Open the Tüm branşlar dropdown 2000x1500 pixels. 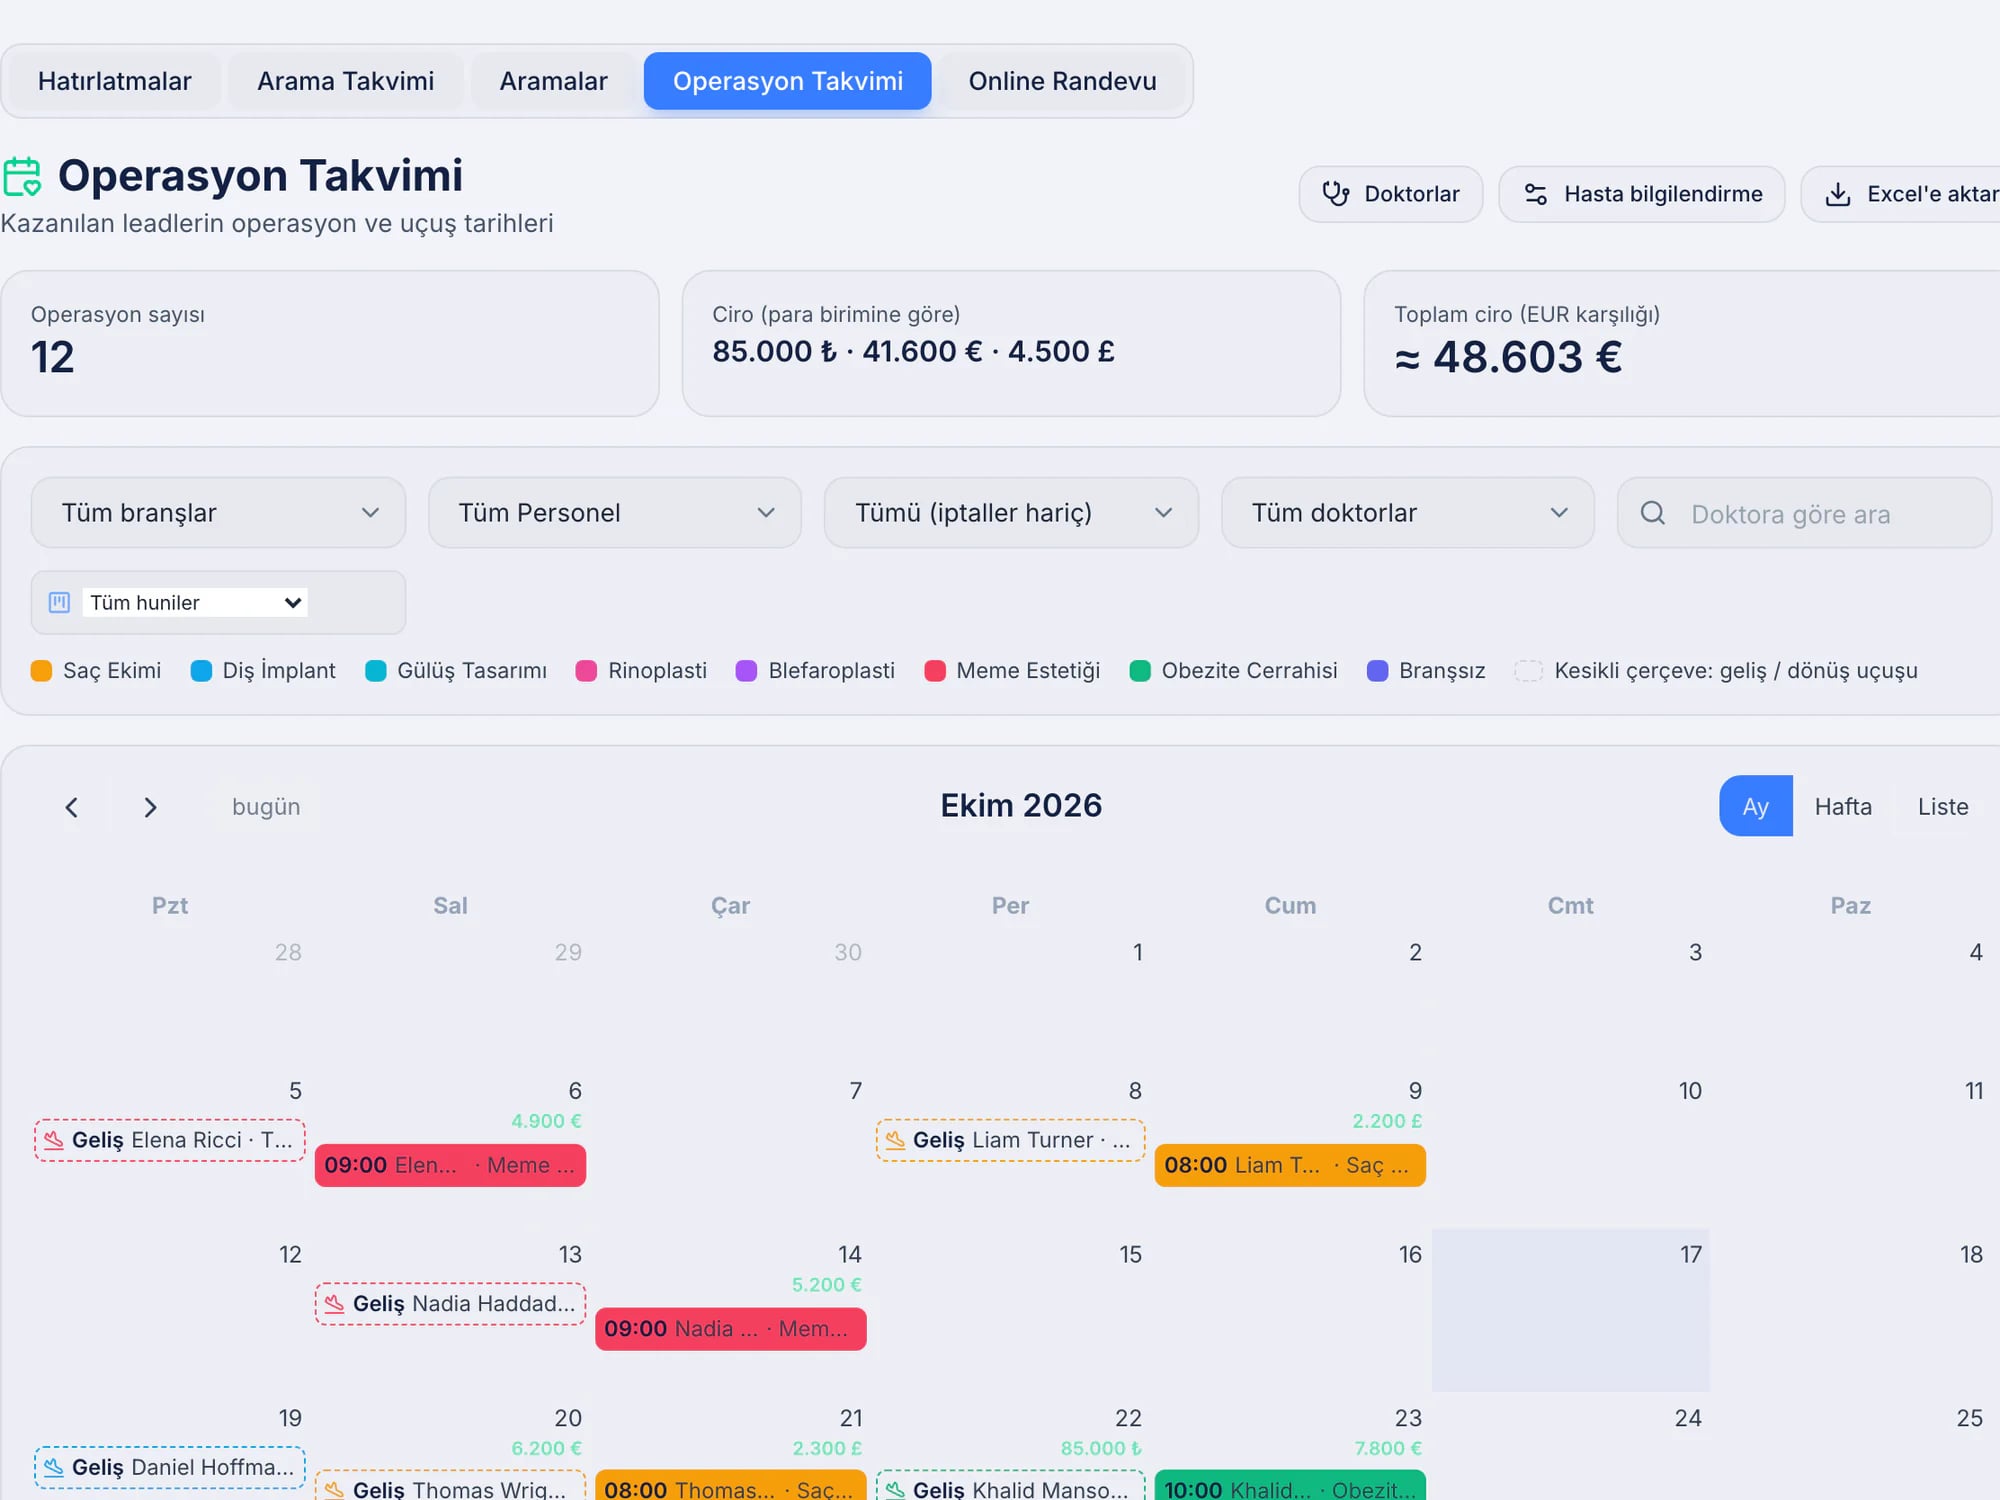pos(218,513)
